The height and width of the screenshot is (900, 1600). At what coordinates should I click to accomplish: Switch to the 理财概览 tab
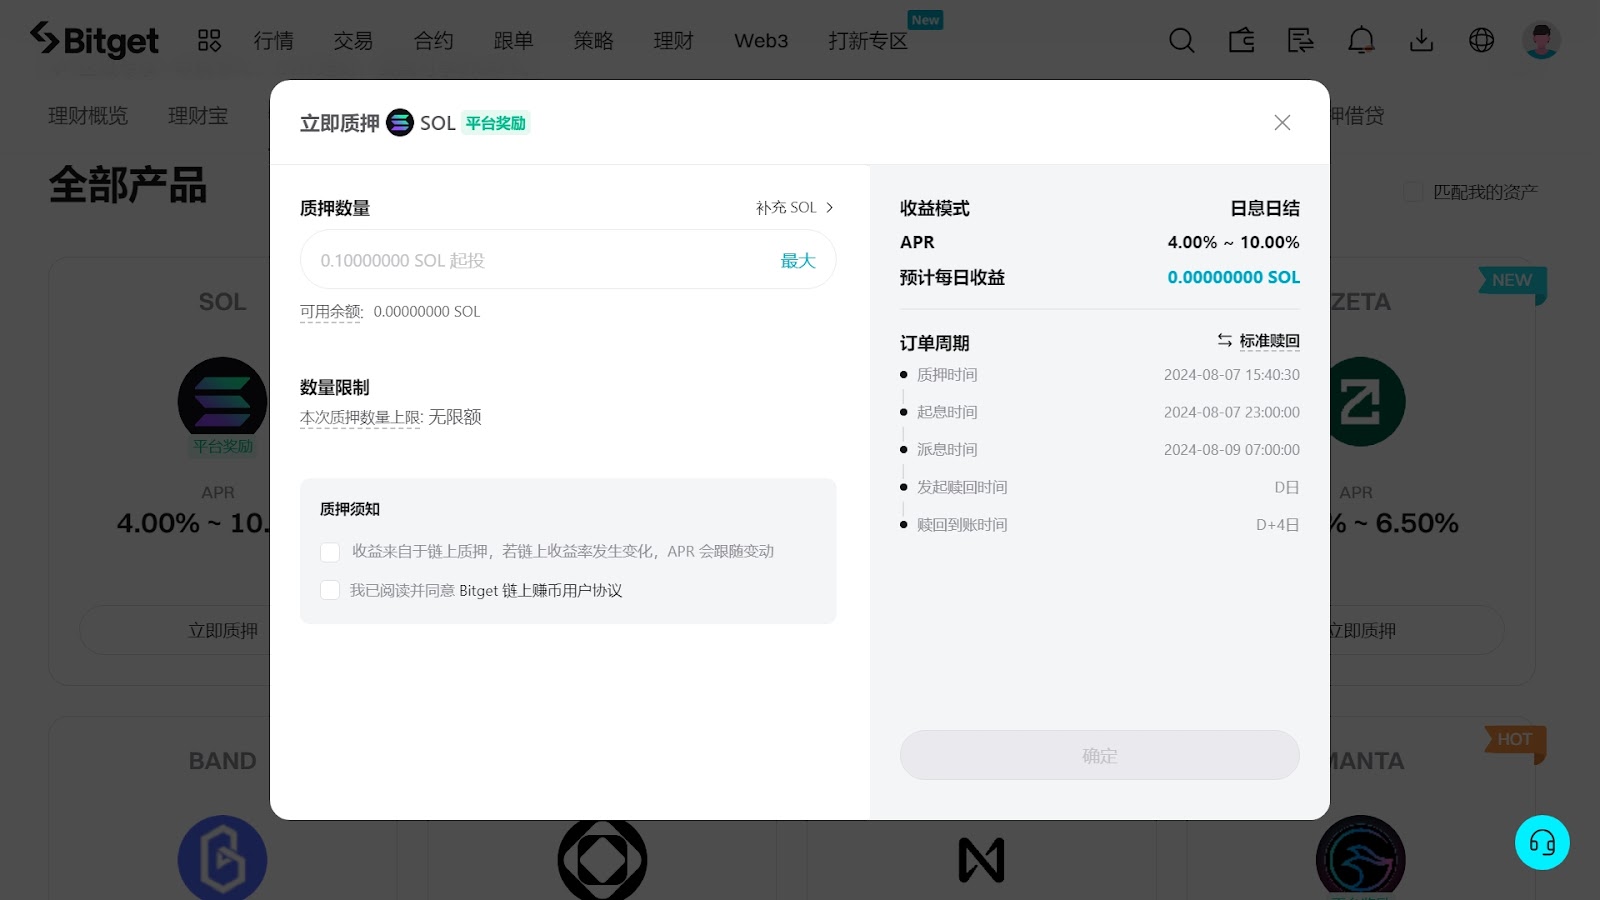click(88, 116)
